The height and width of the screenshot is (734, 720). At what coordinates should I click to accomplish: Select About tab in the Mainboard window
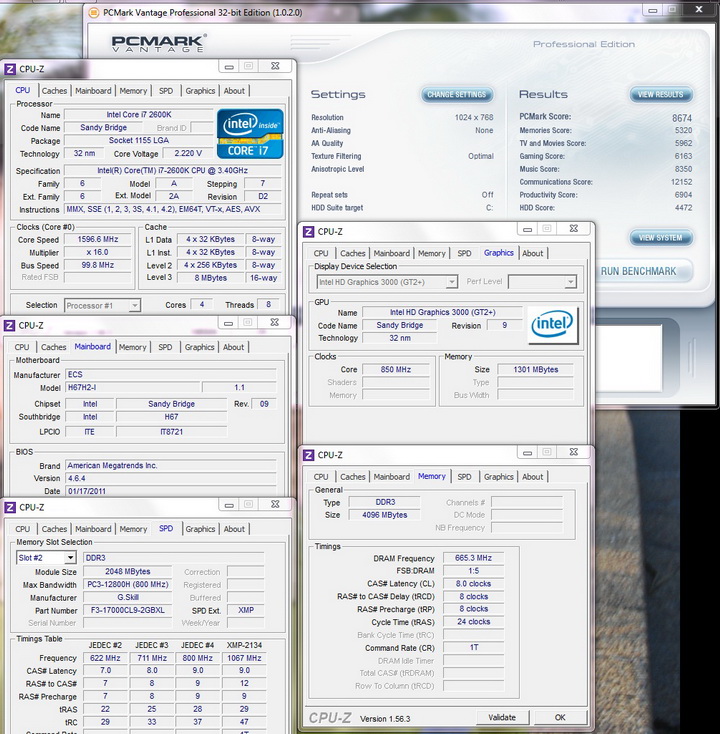point(233,347)
